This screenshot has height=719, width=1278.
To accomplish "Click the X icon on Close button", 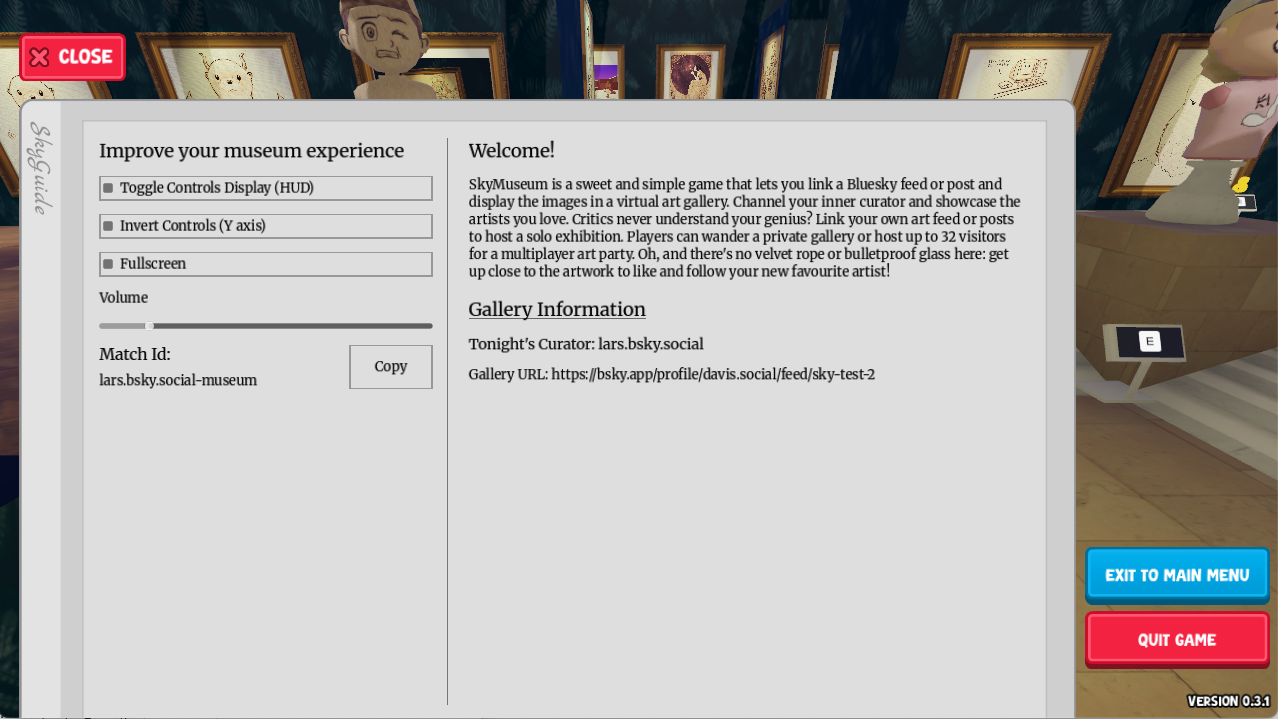I will (x=40, y=57).
